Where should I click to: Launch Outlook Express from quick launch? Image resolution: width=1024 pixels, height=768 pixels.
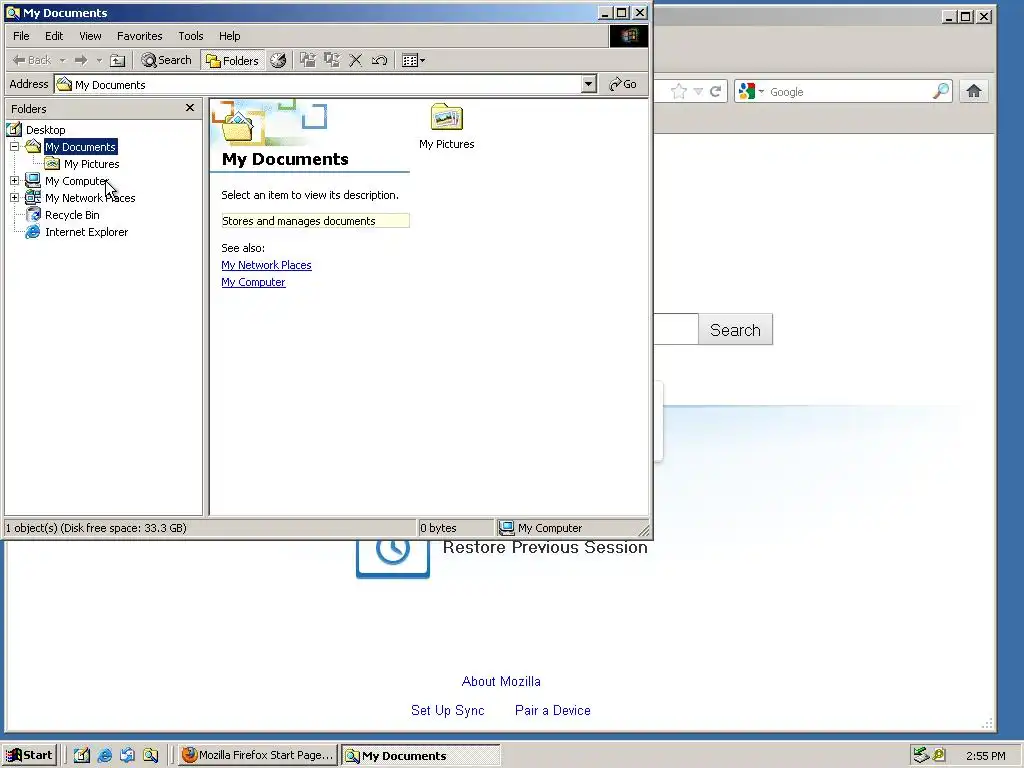(127, 755)
